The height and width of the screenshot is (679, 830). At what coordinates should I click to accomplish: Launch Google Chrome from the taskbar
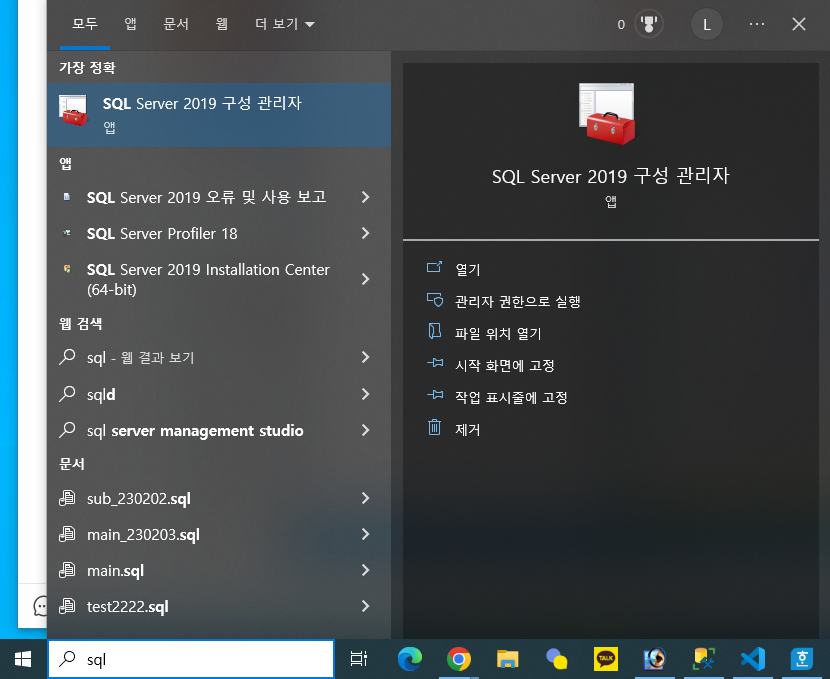(458, 659)
